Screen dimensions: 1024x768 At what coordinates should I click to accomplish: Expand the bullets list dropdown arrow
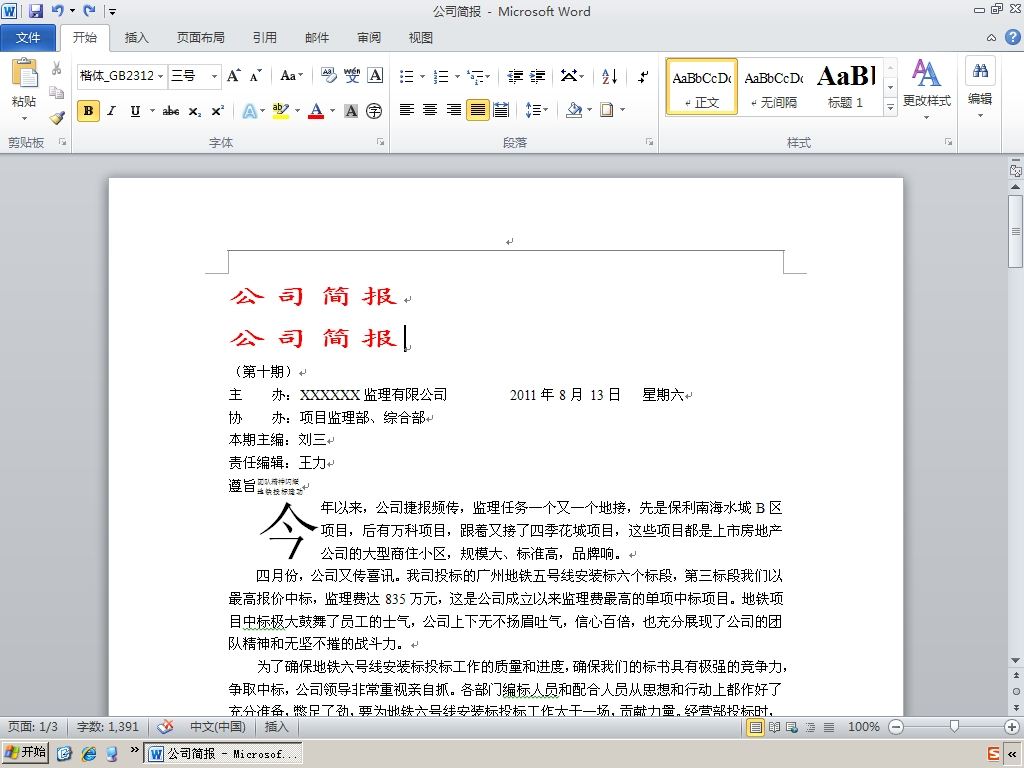click(423, 76)
